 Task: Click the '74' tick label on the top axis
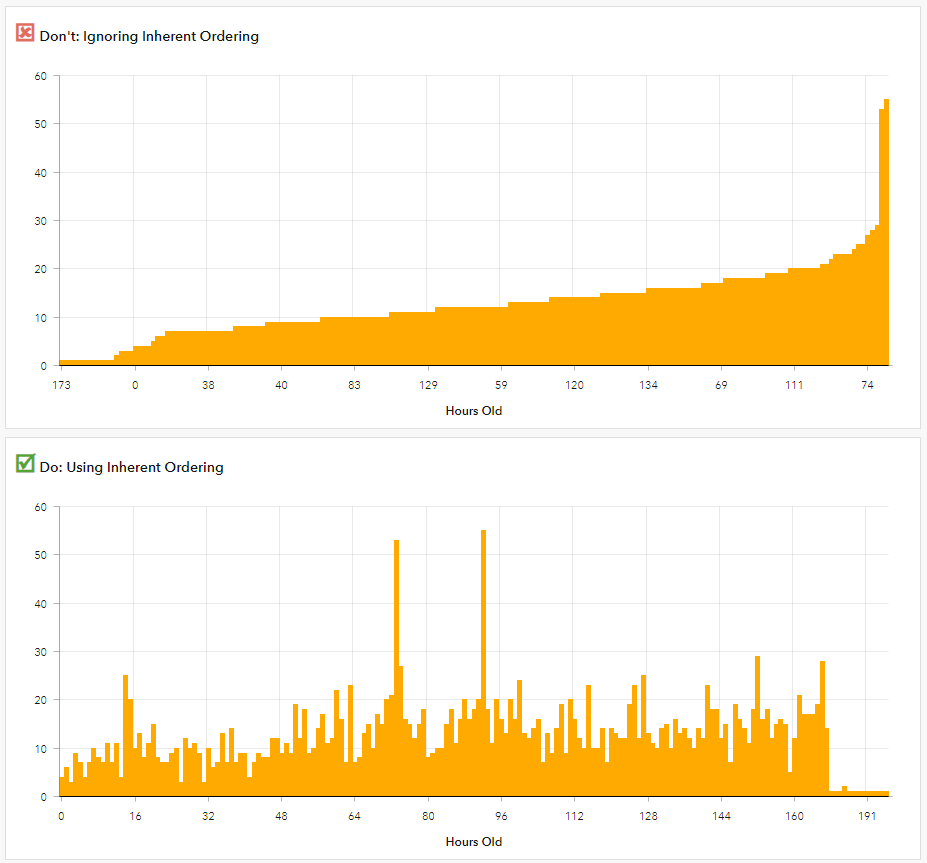[866, 383]
